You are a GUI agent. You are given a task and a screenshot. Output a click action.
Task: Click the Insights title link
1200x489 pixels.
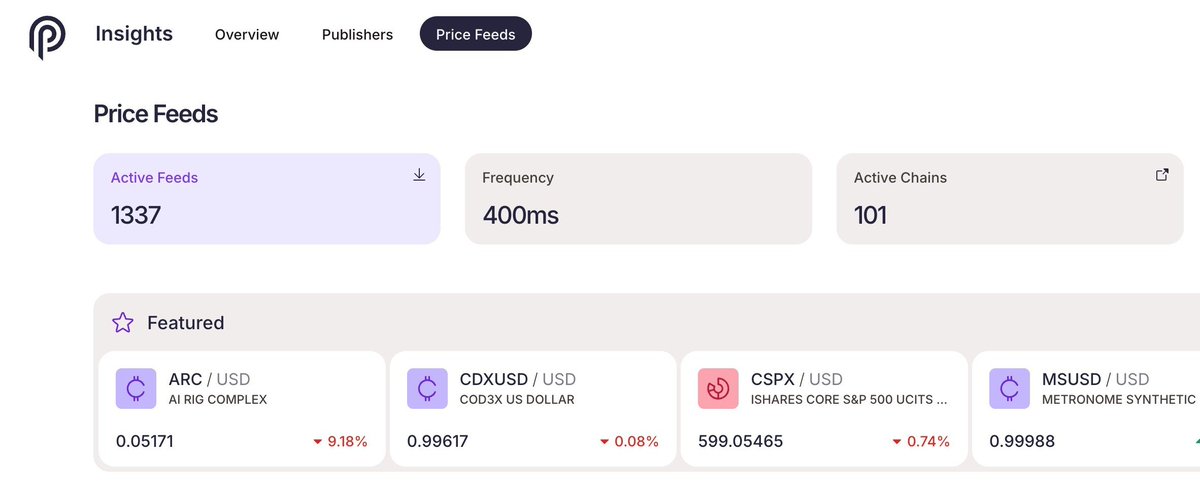(x=134, y=34)
